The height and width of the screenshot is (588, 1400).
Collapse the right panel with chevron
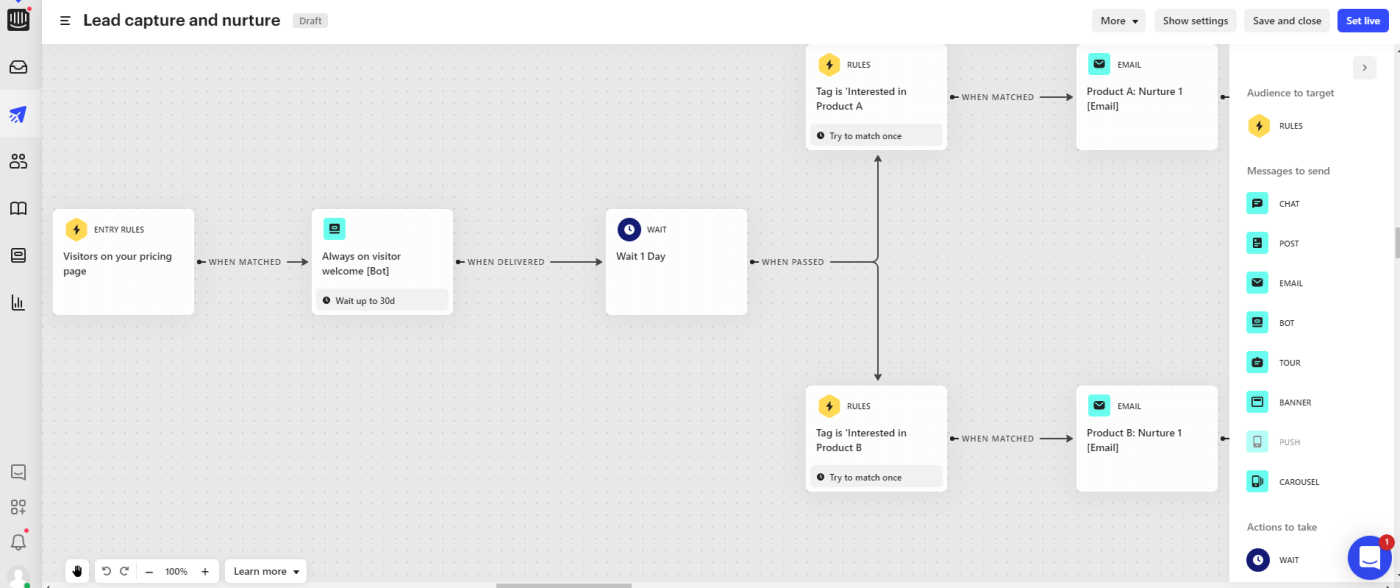(x=1364, y=67)
